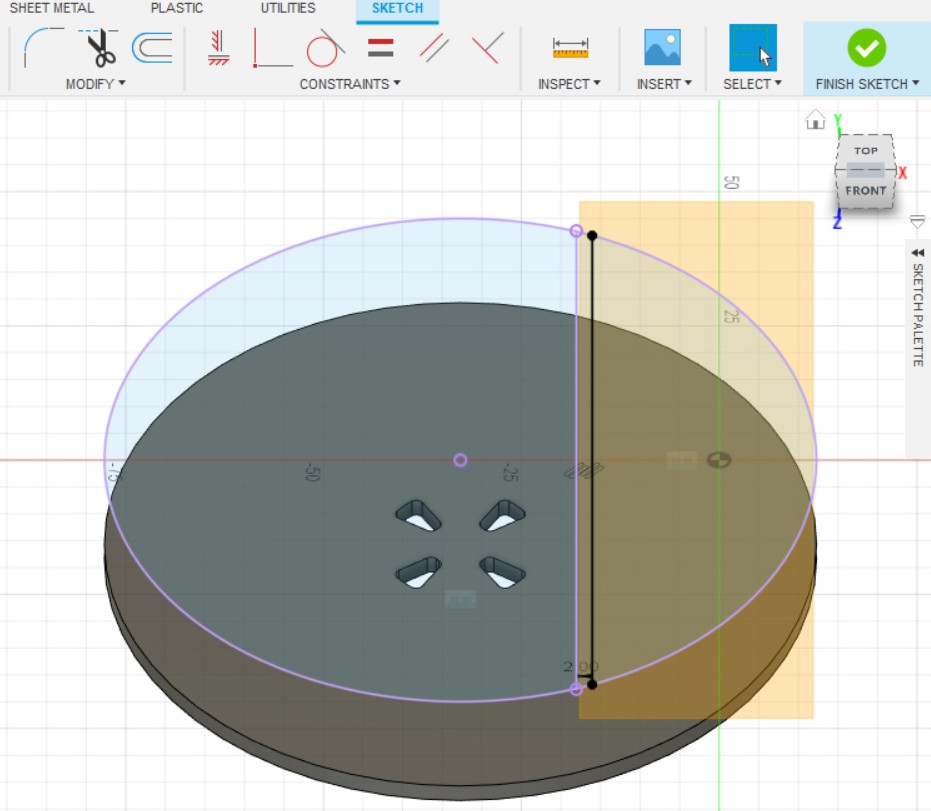
Task: Select the Parallel constraint icon
Action: point(434,47)
